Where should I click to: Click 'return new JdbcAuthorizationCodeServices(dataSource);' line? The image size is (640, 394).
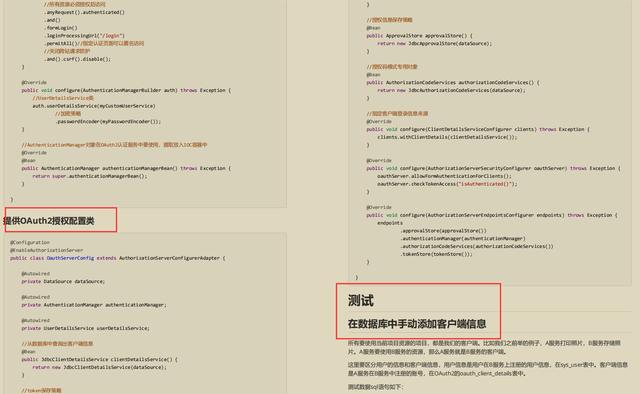coord(451,90)
